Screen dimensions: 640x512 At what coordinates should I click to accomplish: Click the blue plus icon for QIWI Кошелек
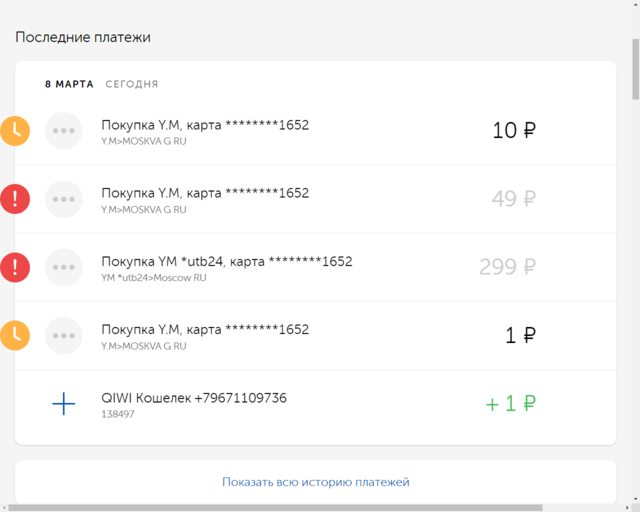[x=64, y=404]
